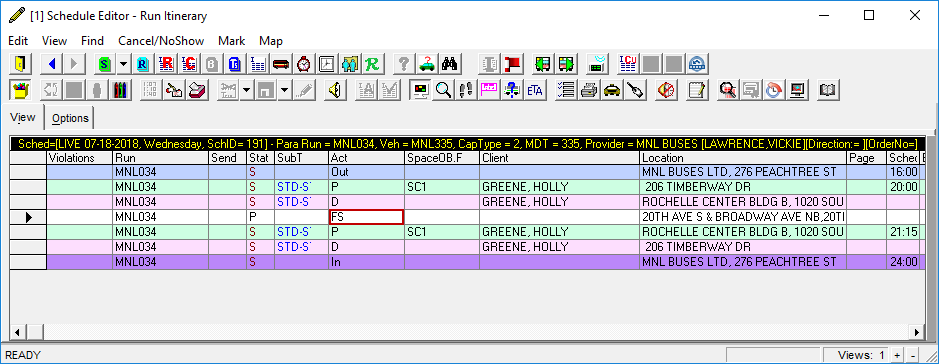939x364 pixels.
Task: Click the yellow exit door icon
Action: pyautogui.click(x=21, y=63)
